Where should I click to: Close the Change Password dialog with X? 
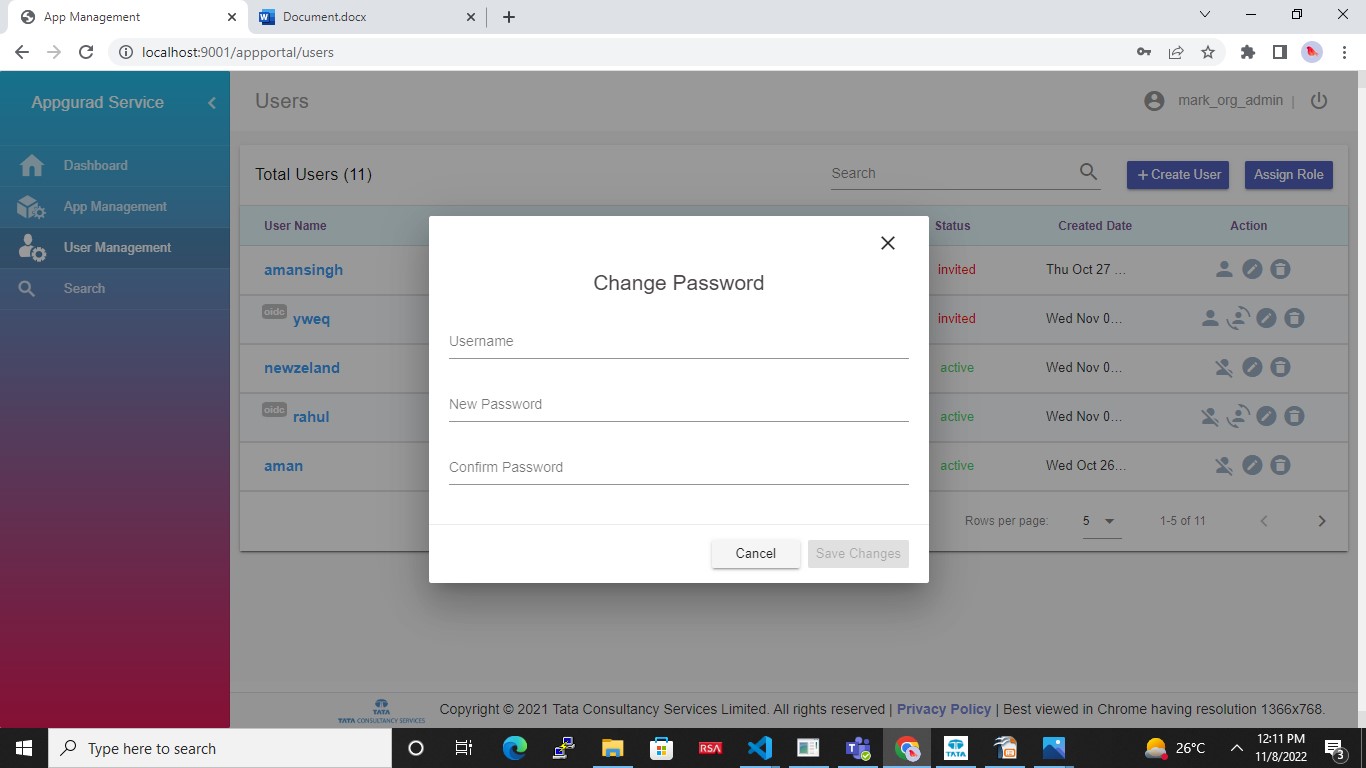click(887, 243)
